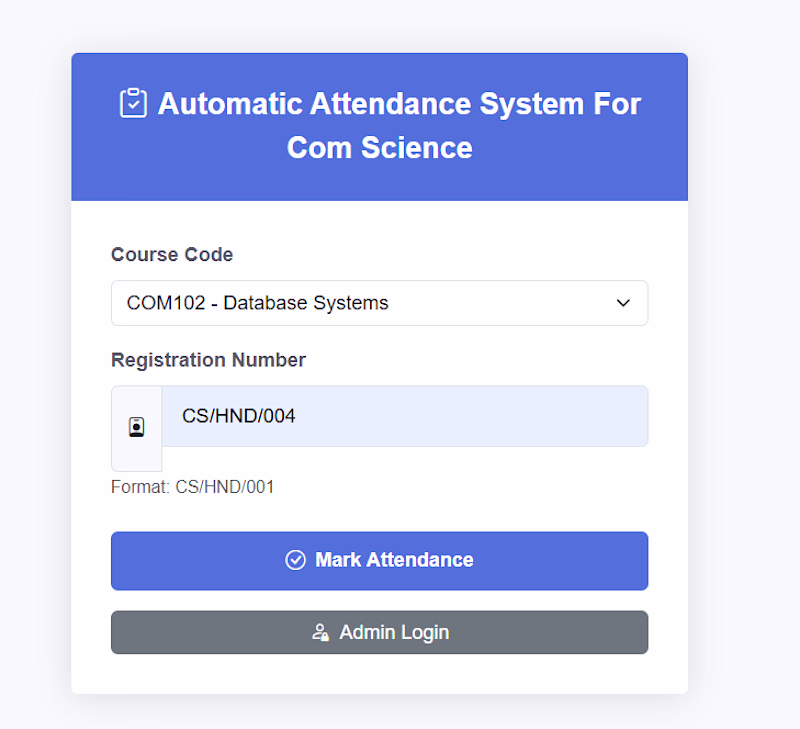Expand course list using the chevron arrow
This screenshot has height=729, width=800.
point(623,303)
